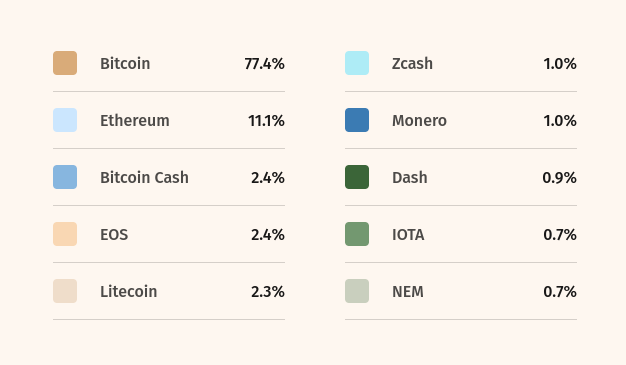Select the Litecoin legend label
The width and height of the screenshot is (626, 365).
point(129,292)
